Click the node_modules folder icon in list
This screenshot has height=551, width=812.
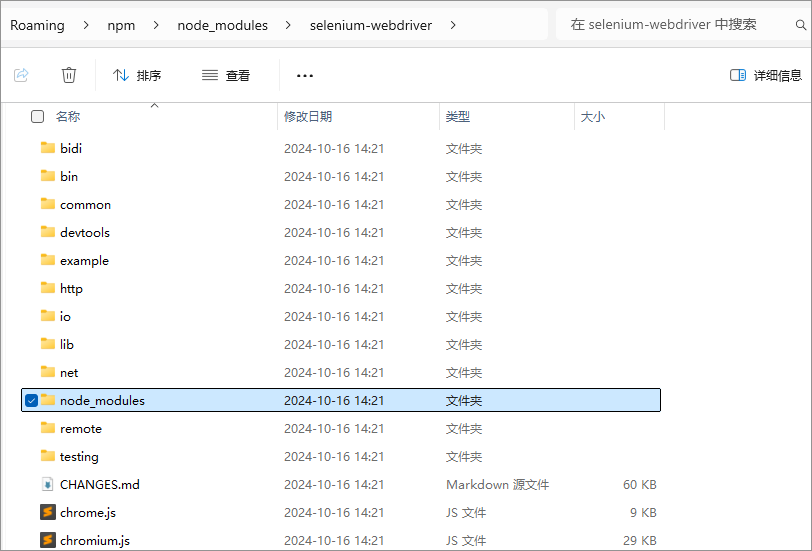(x=48, y=400)
